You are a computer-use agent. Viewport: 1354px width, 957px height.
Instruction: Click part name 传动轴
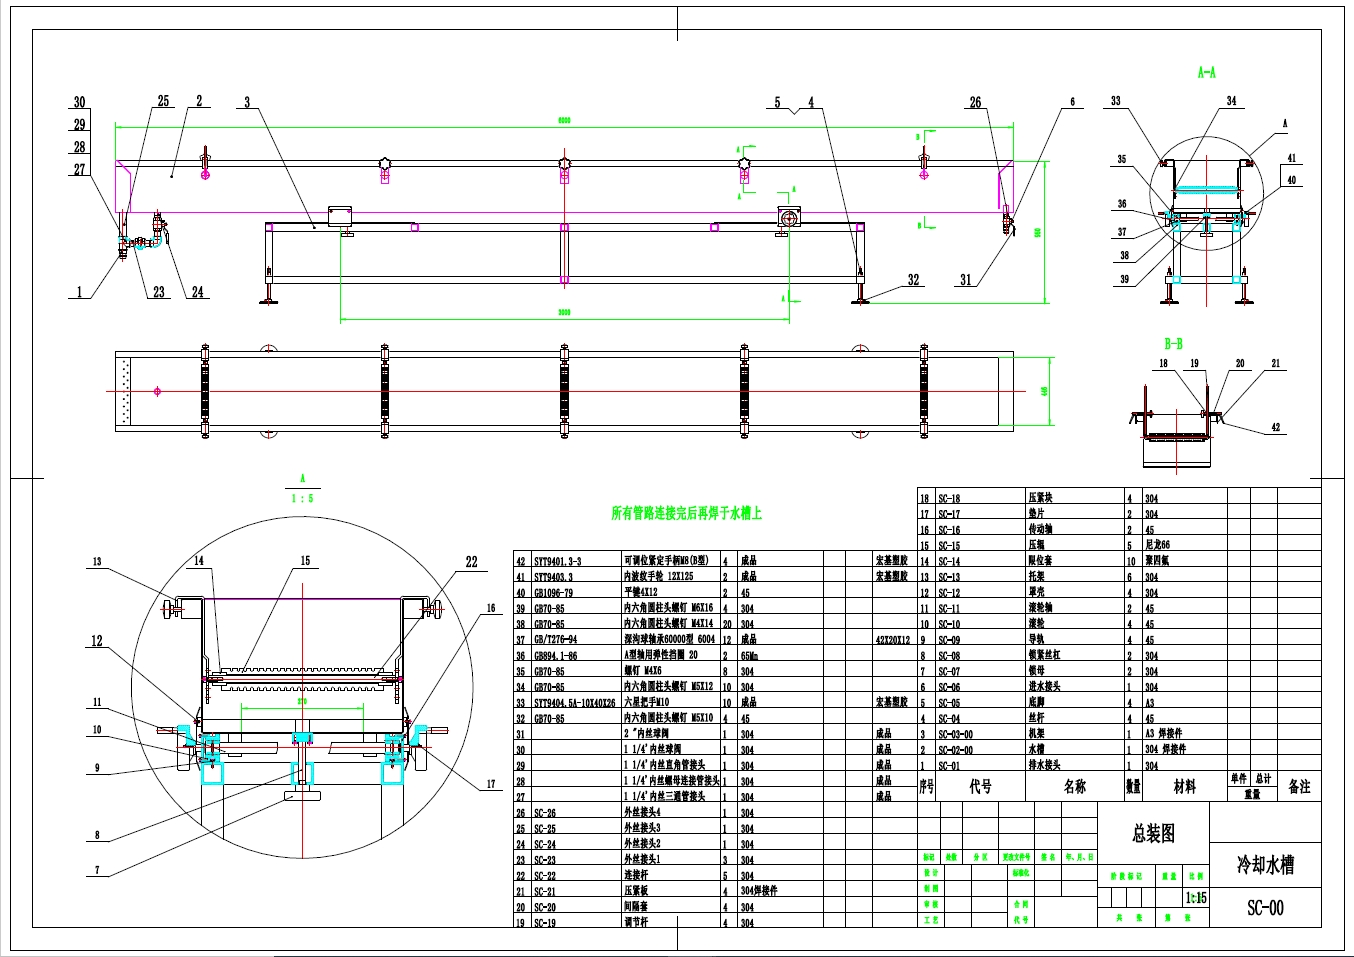coord(1040,528)
